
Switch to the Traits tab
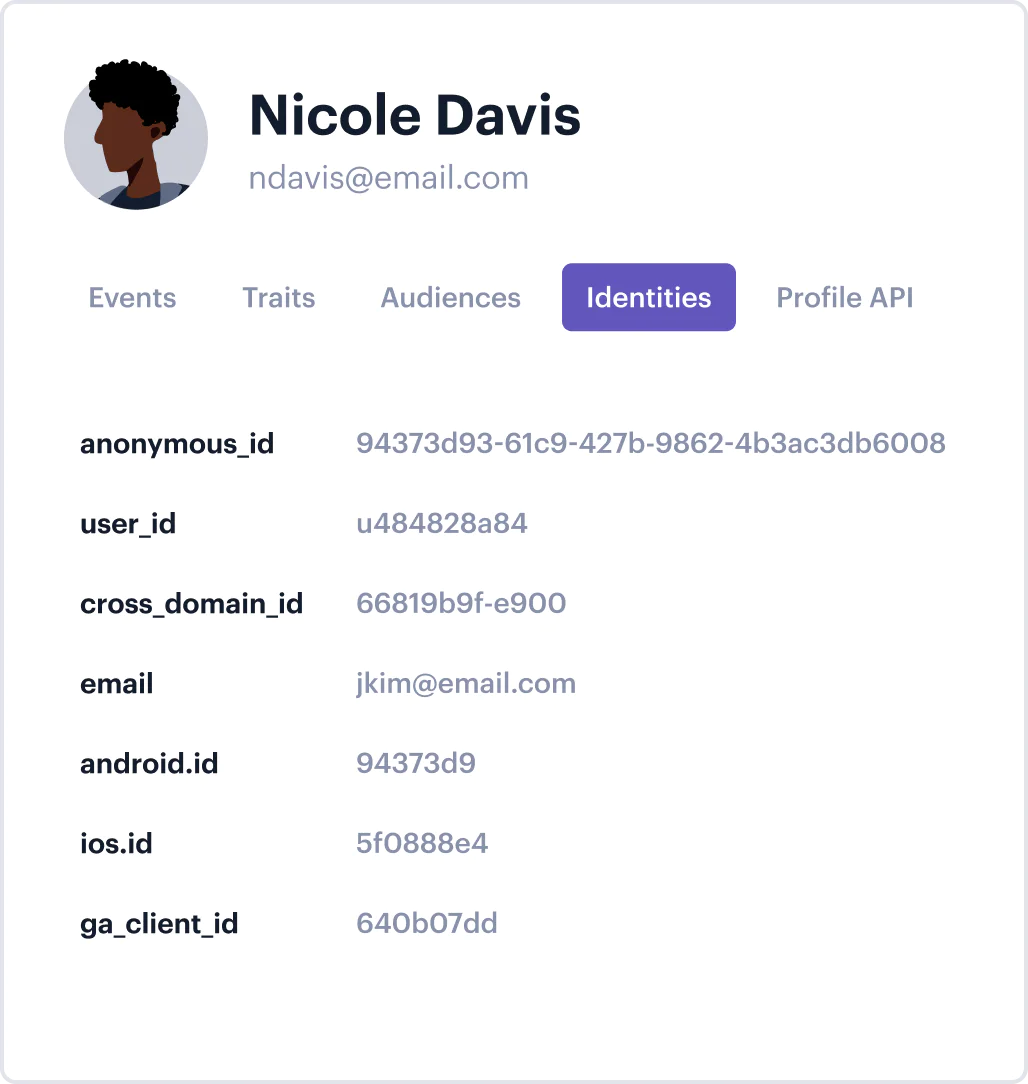[279, 298]
